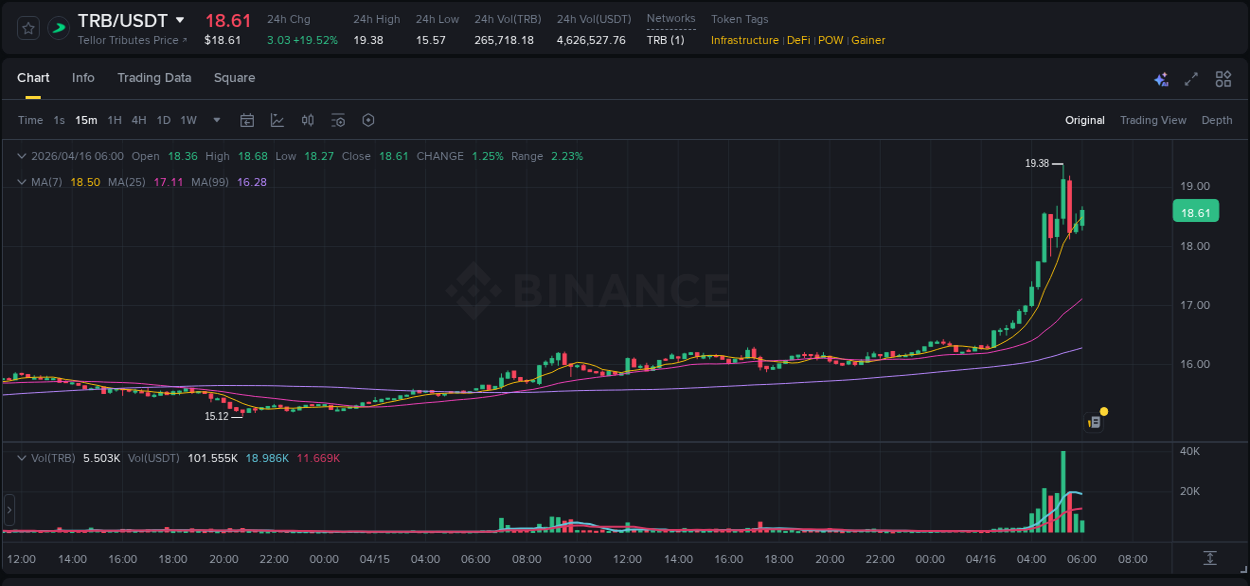Select the candlestick display settings icon
This screenshot has height=586, width=1250.
pos(308,120)
